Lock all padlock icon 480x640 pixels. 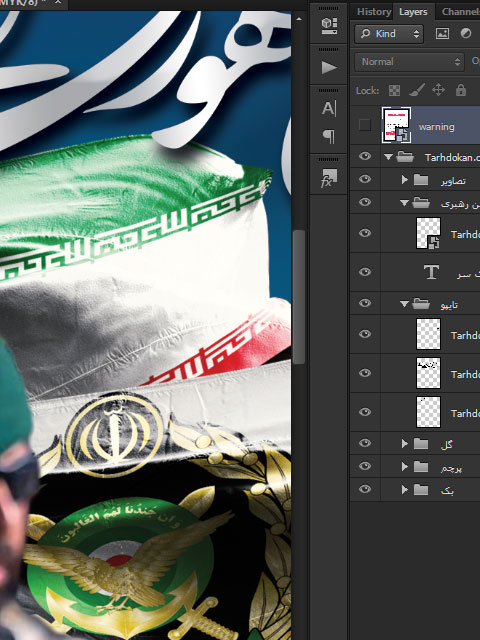[x=461, y=90]
